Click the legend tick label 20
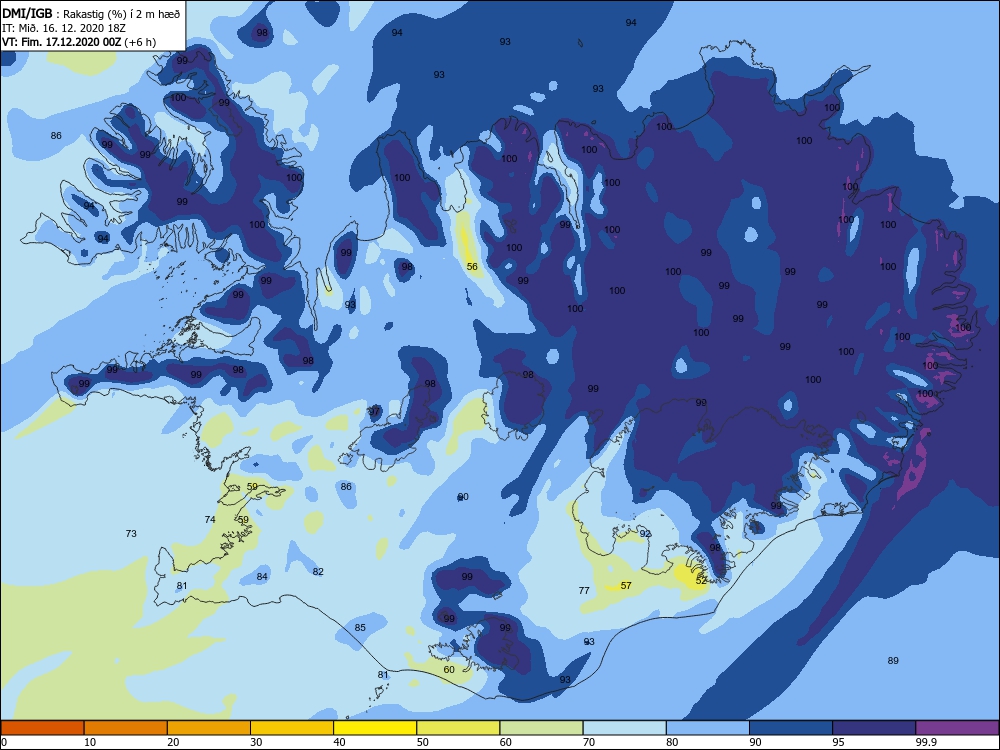The height and width of the screenshot is (750, 1000). pos(173,742)
